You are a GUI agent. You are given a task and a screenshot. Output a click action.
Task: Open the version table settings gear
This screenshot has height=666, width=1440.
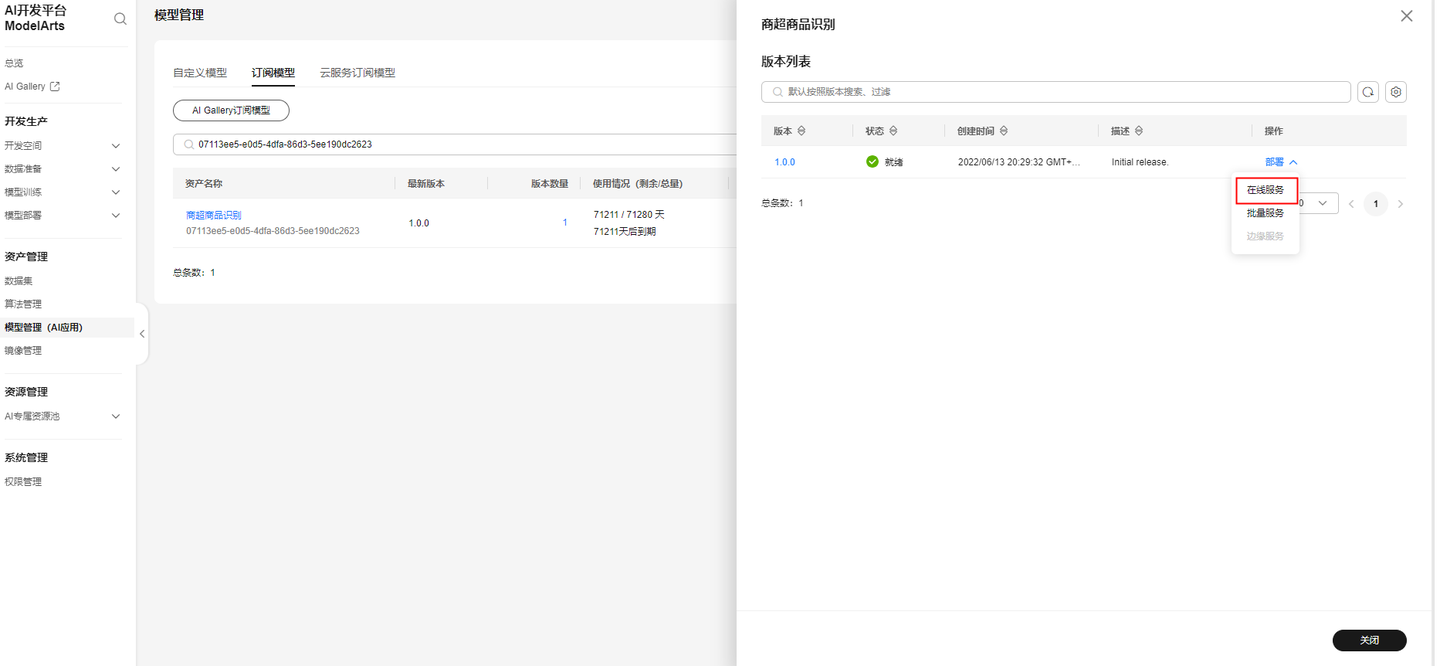(x=1397, y=92)
